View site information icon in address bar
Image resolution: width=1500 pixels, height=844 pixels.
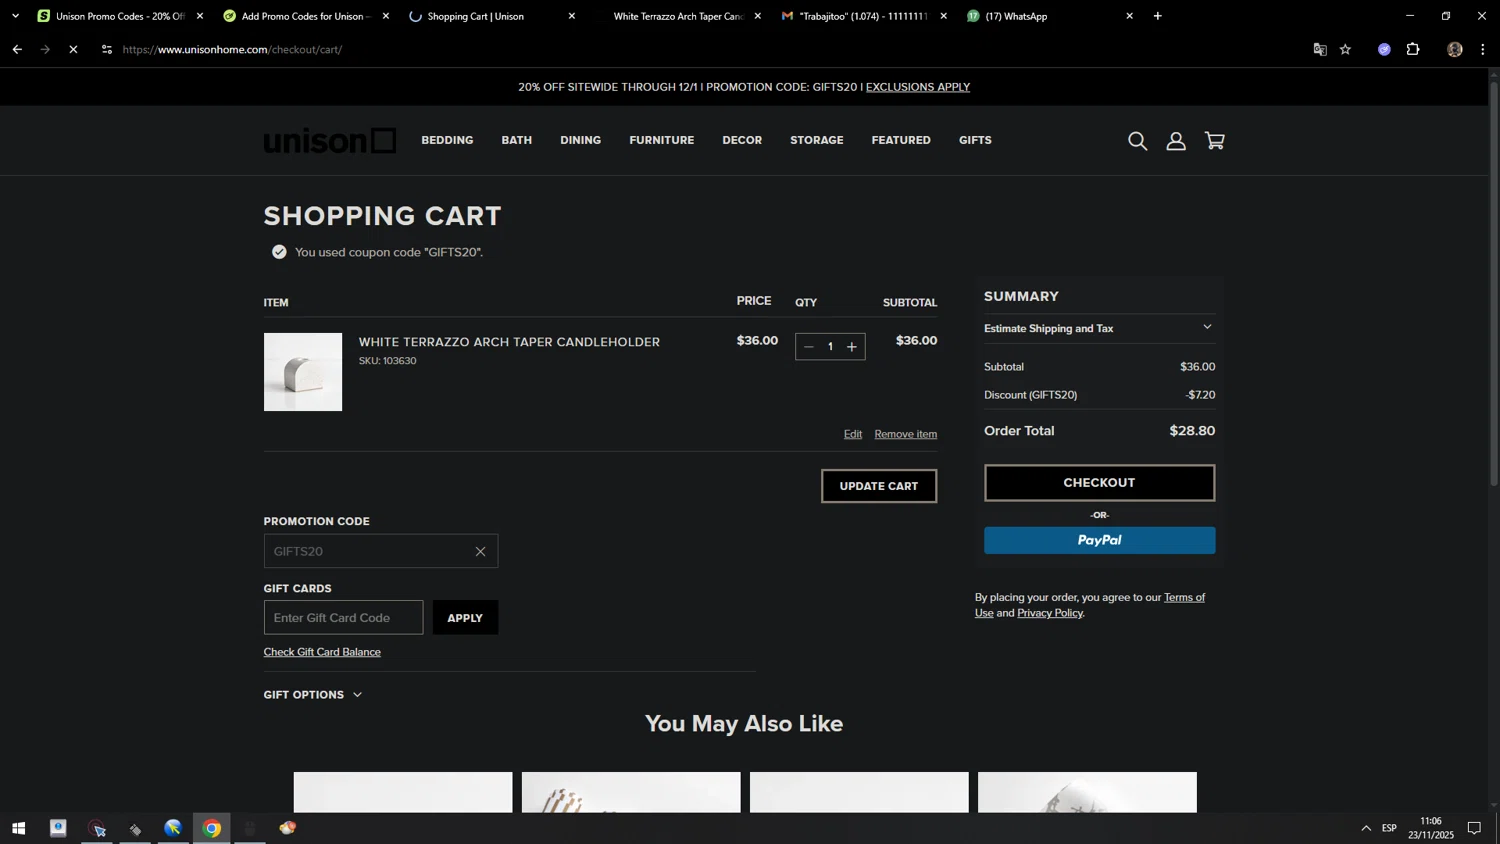coord(107,49)
